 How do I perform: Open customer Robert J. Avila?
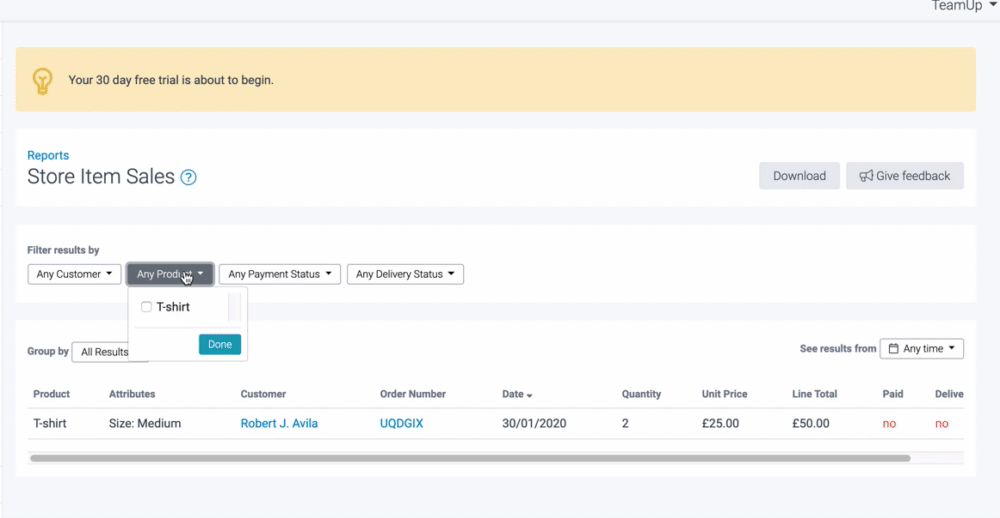pos(279,424)
